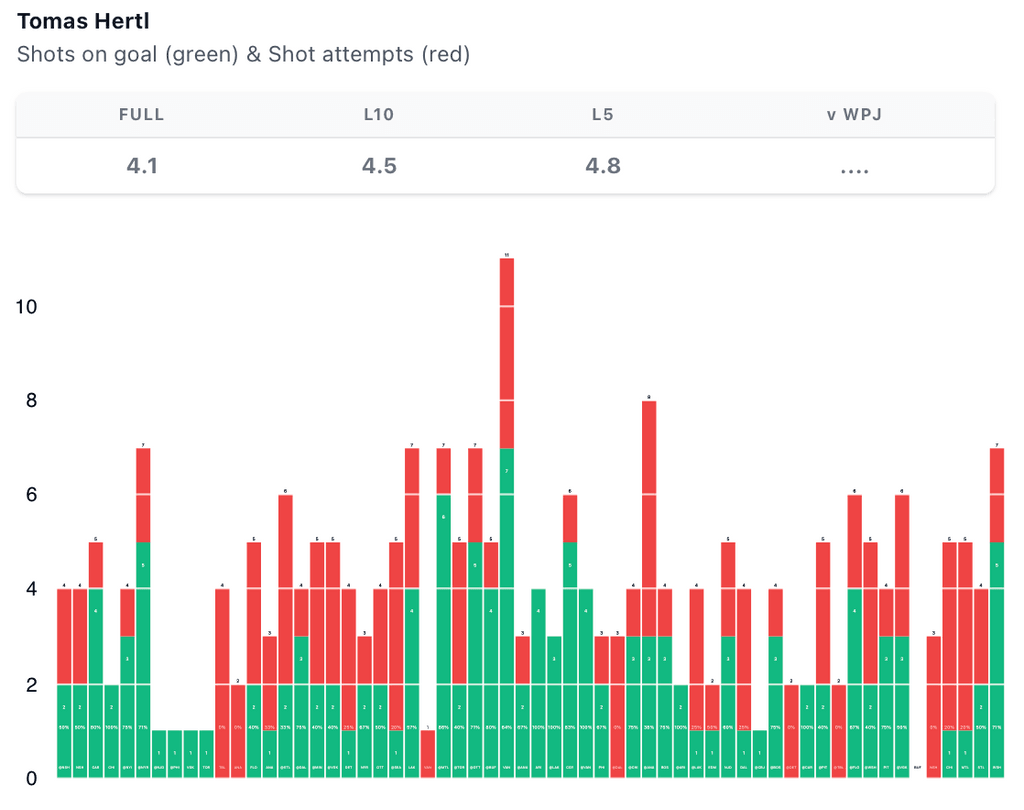
Task: Click the 4.8 average under L5
Action: [603, 166]
